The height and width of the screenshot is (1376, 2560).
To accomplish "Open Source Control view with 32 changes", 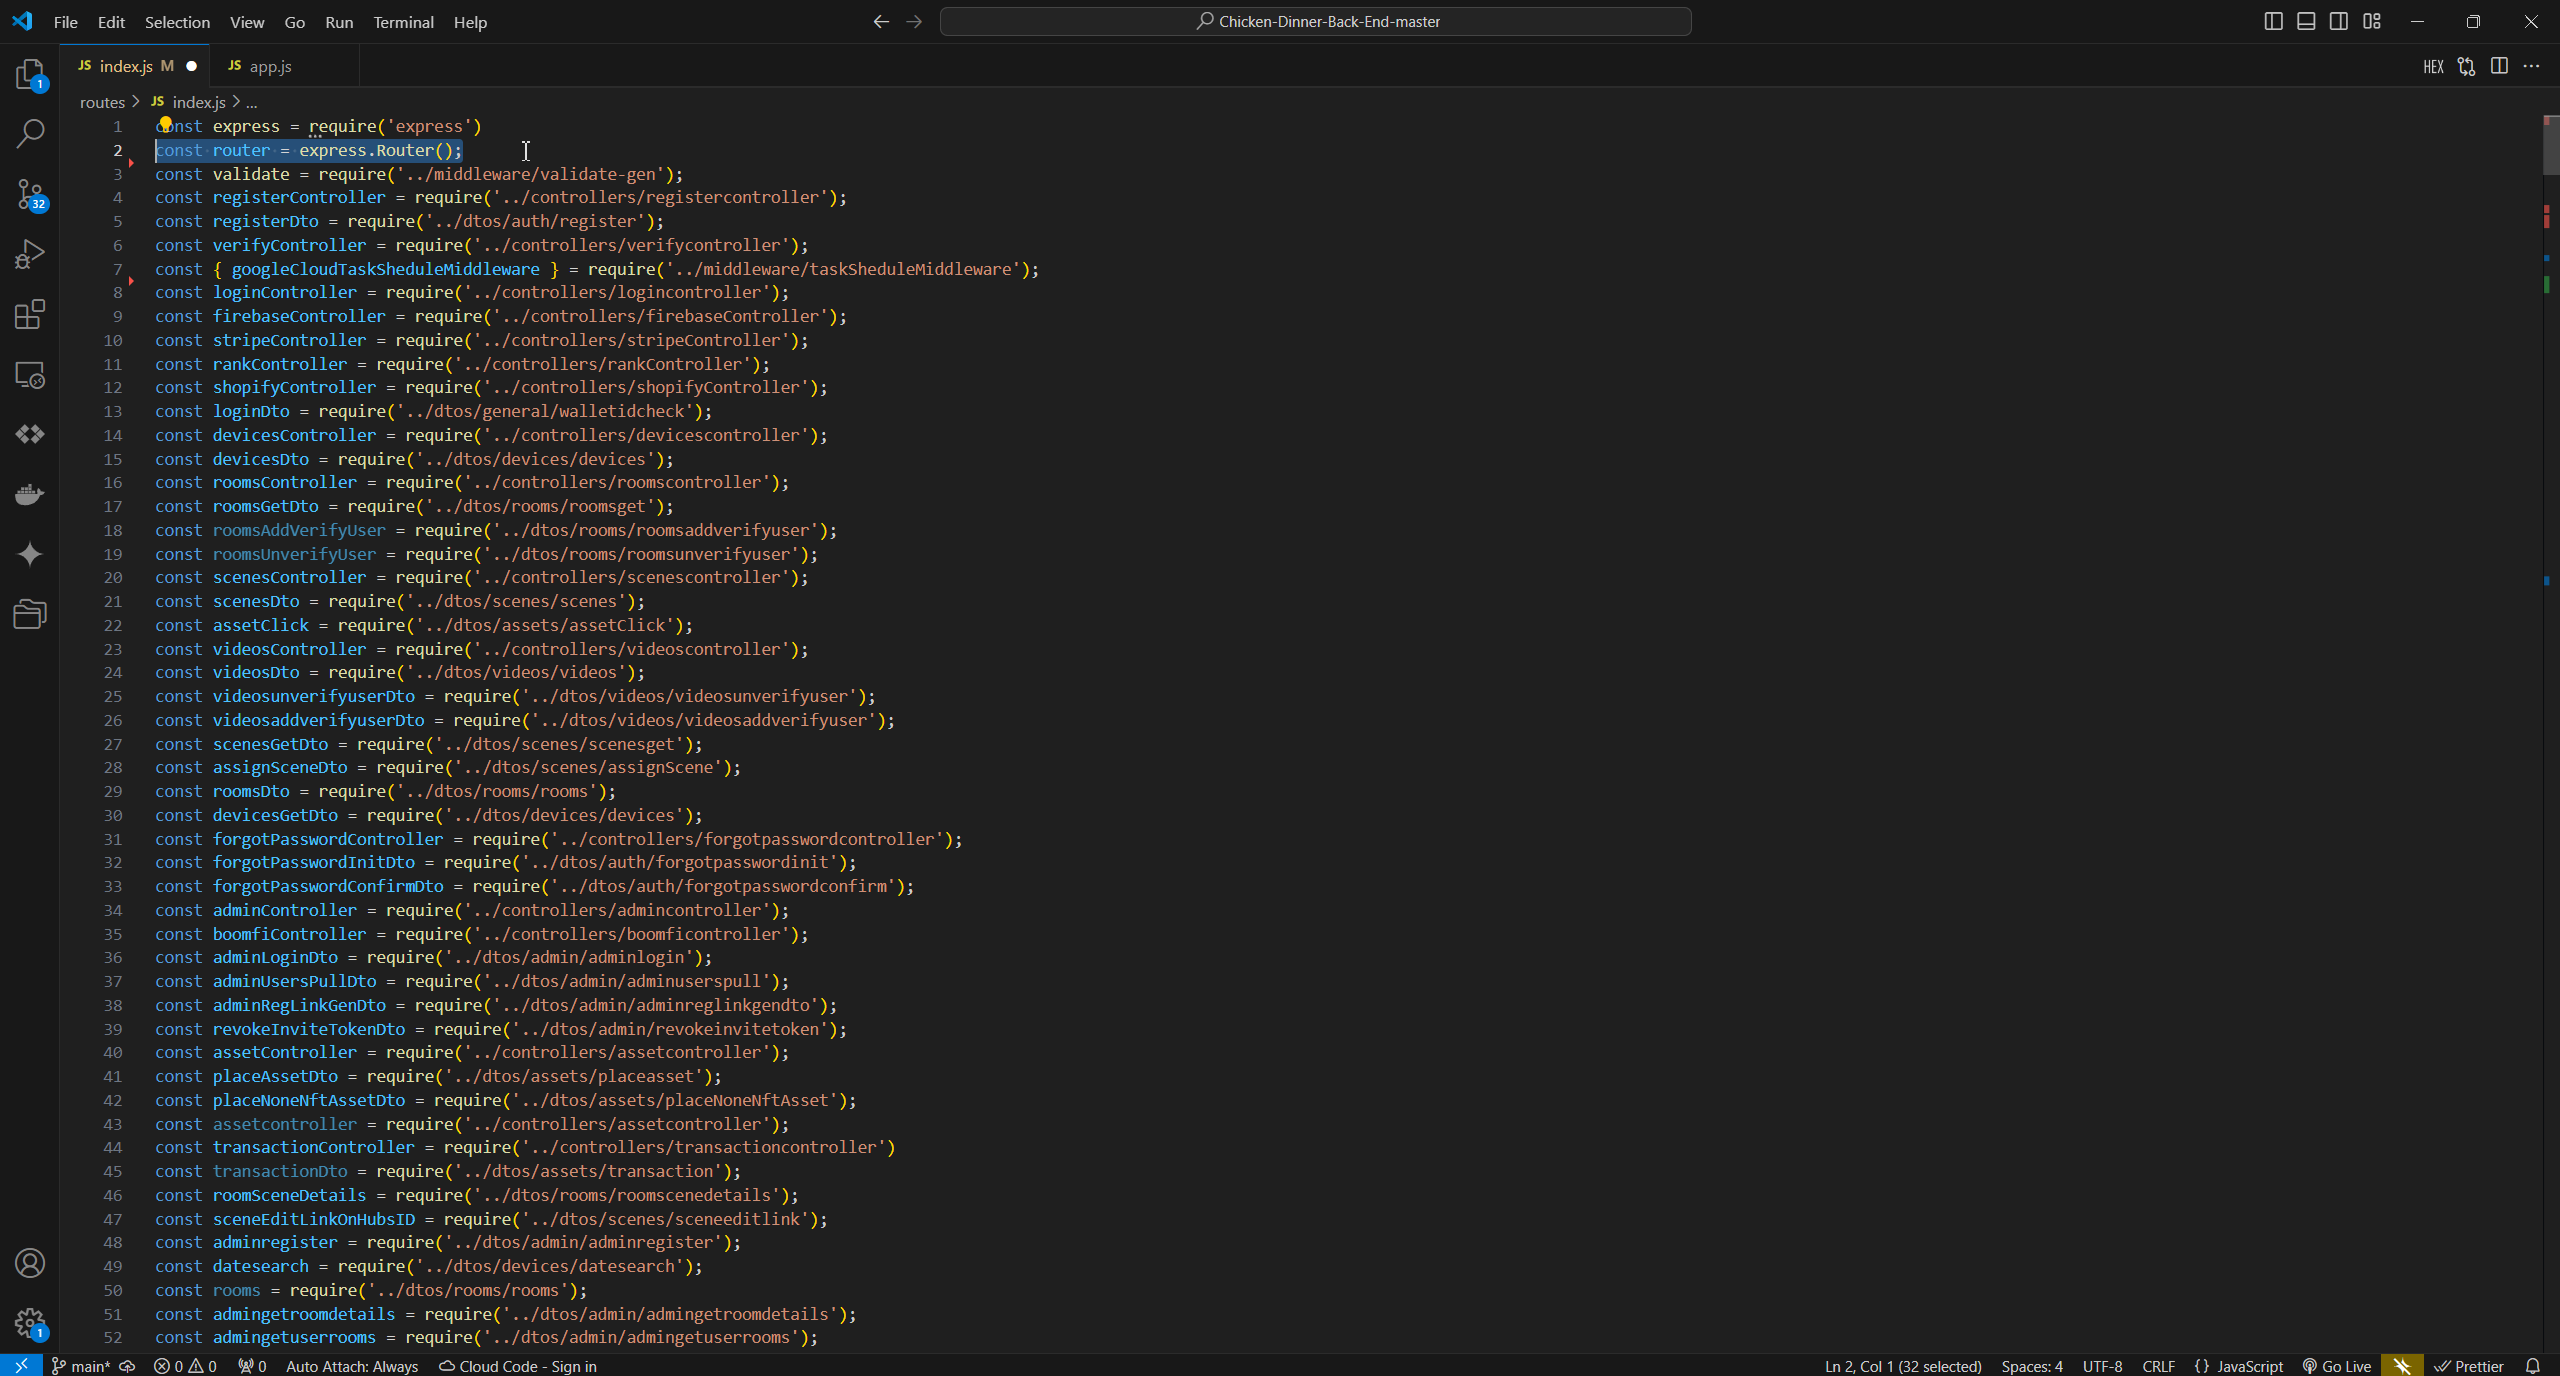I will pos(30,194).
